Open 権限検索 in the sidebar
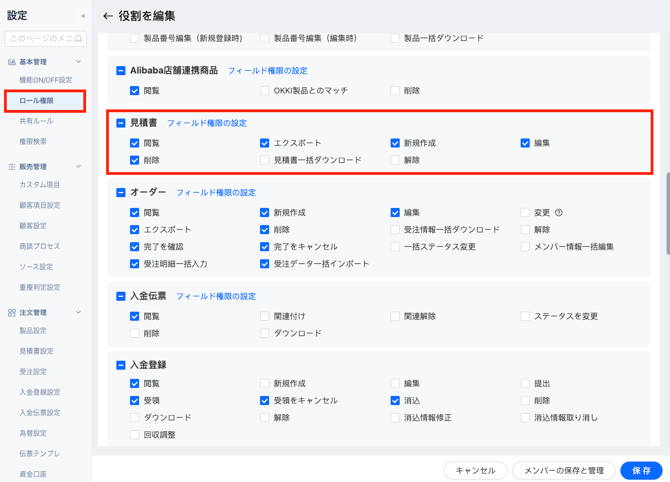This screenshot has width=670, height=482. pyautogui.click(x=33, y=141)
